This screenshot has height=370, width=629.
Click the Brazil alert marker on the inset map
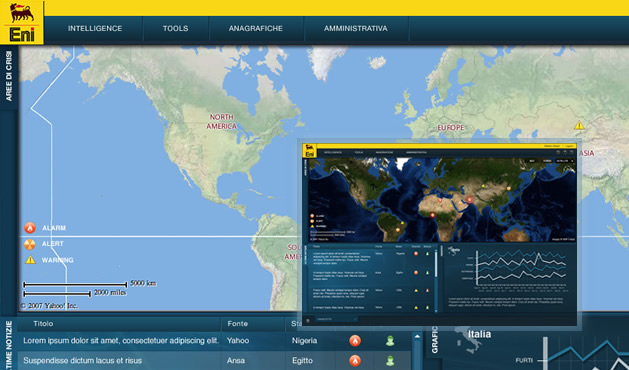click(398, 230)
